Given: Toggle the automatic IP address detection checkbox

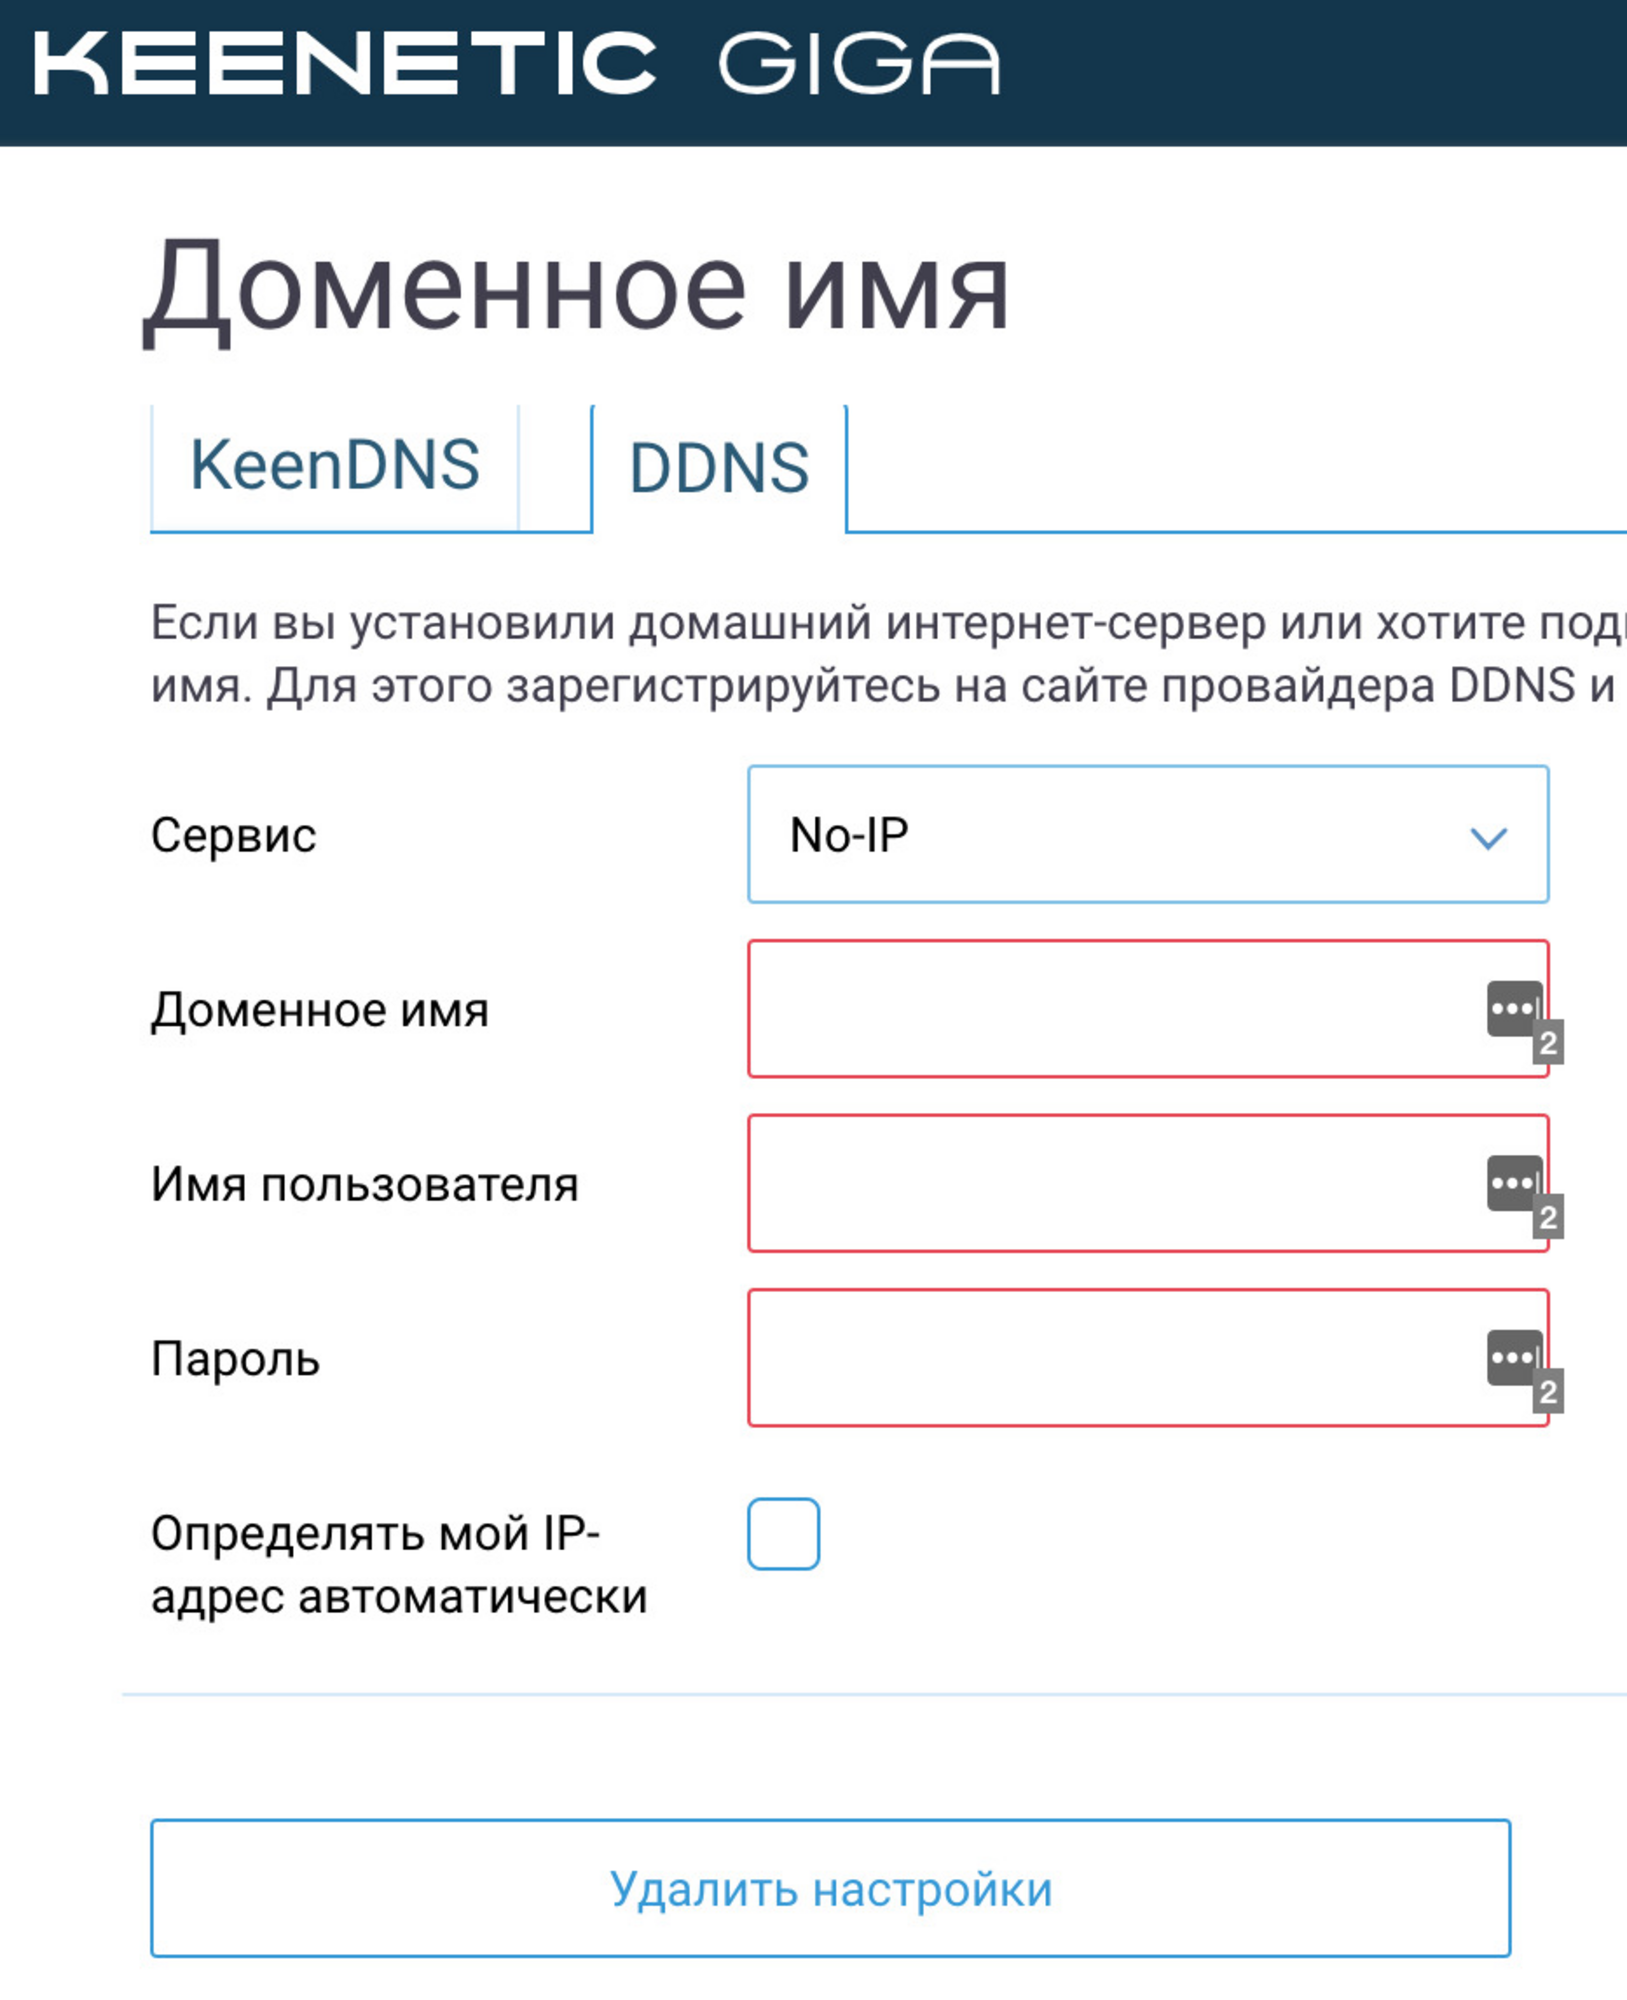Looking at the screenshot, I should click(x=783, y=1533).
